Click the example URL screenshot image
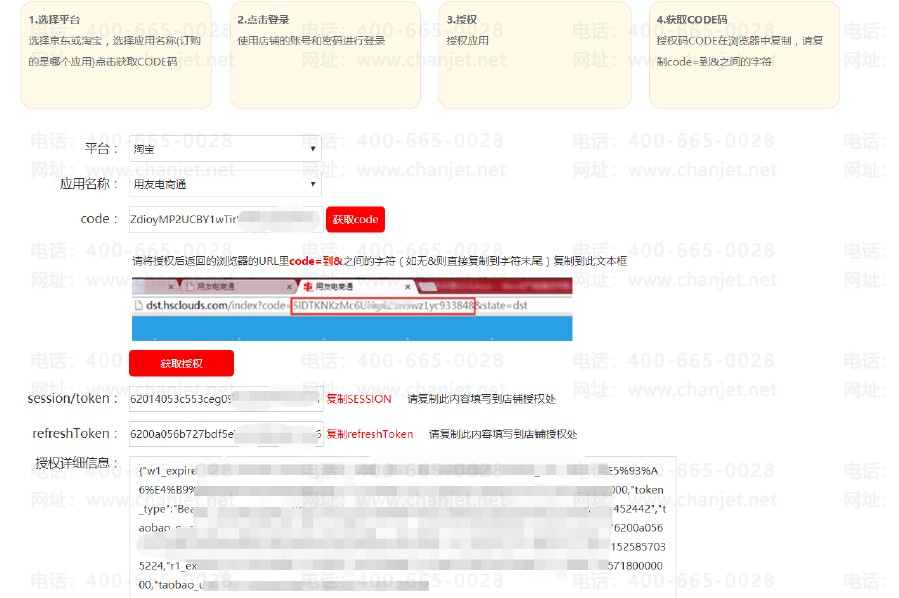 click(x=352, y=309)
